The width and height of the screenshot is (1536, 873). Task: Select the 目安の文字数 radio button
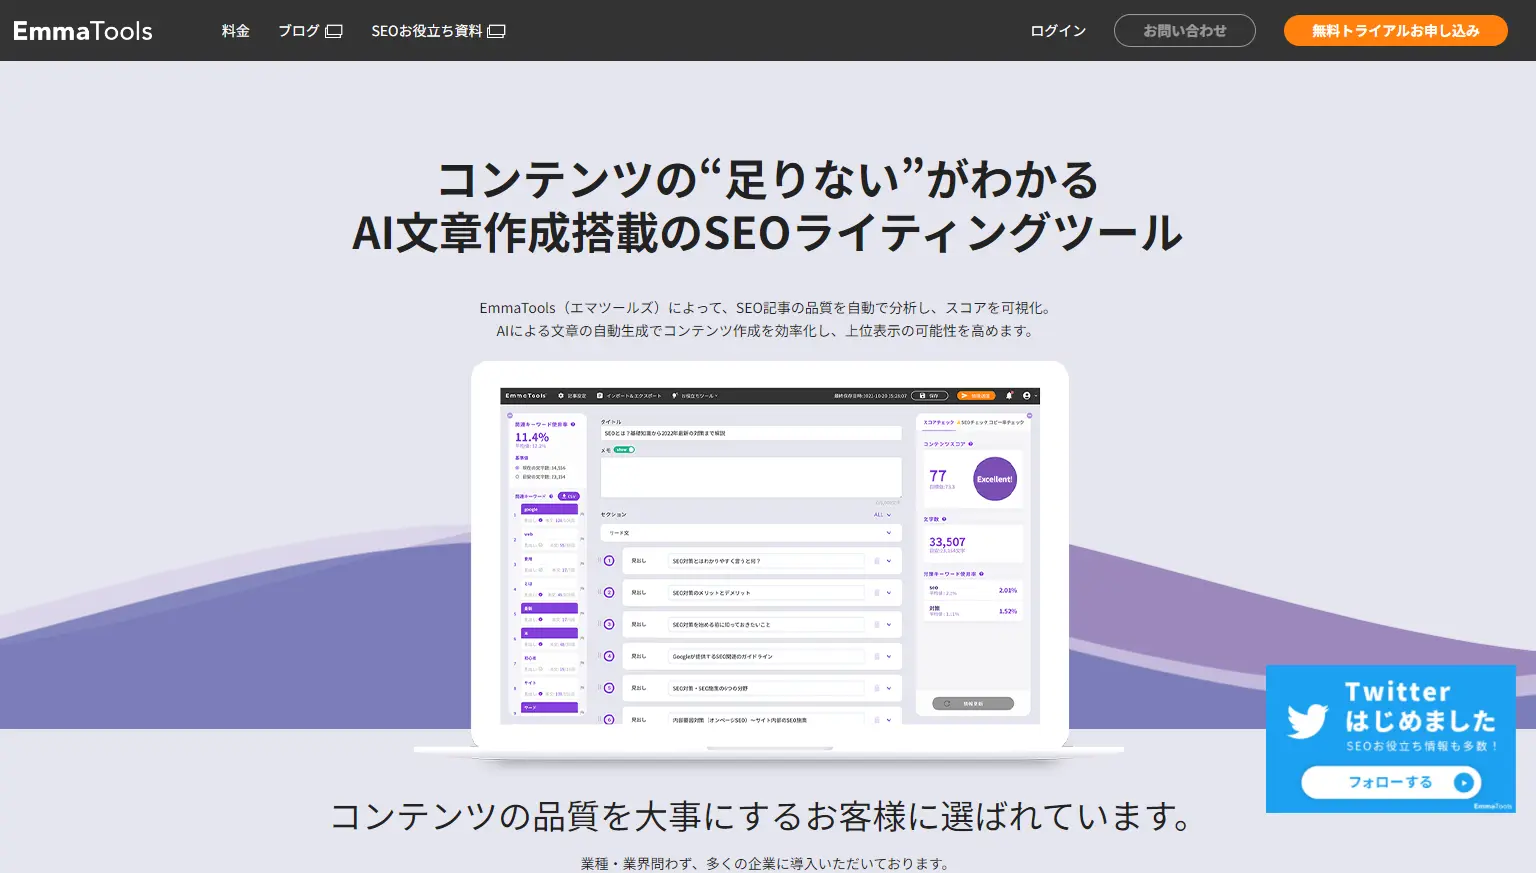point(517,477)
